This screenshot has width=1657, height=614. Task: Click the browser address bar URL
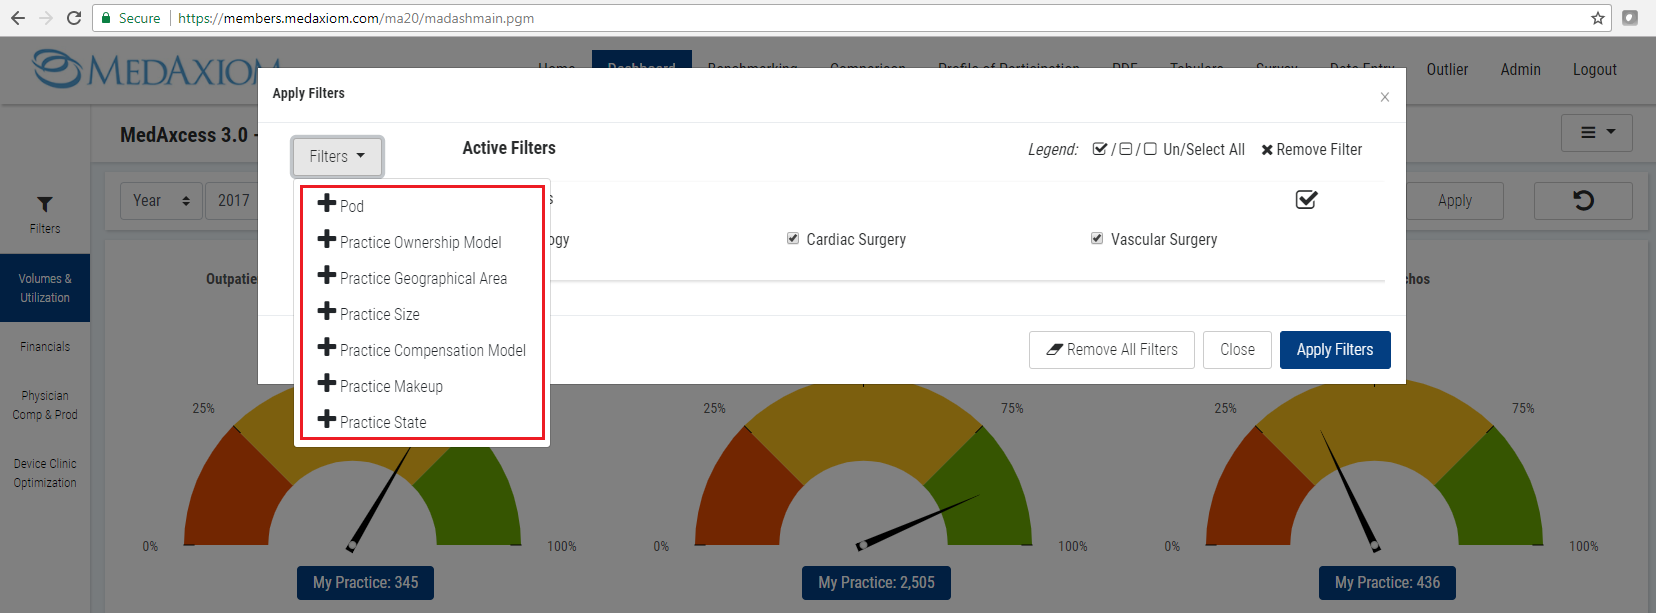356,18
